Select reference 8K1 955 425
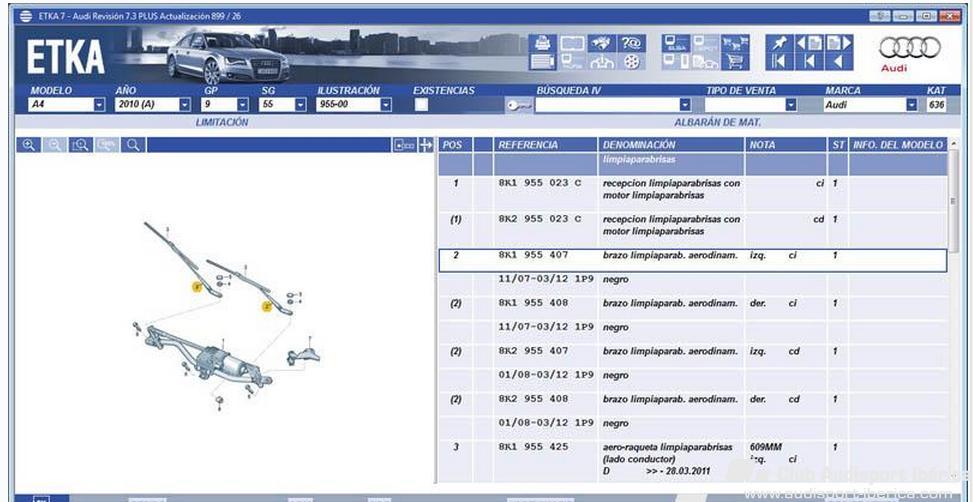 click(x=533, y=447)
